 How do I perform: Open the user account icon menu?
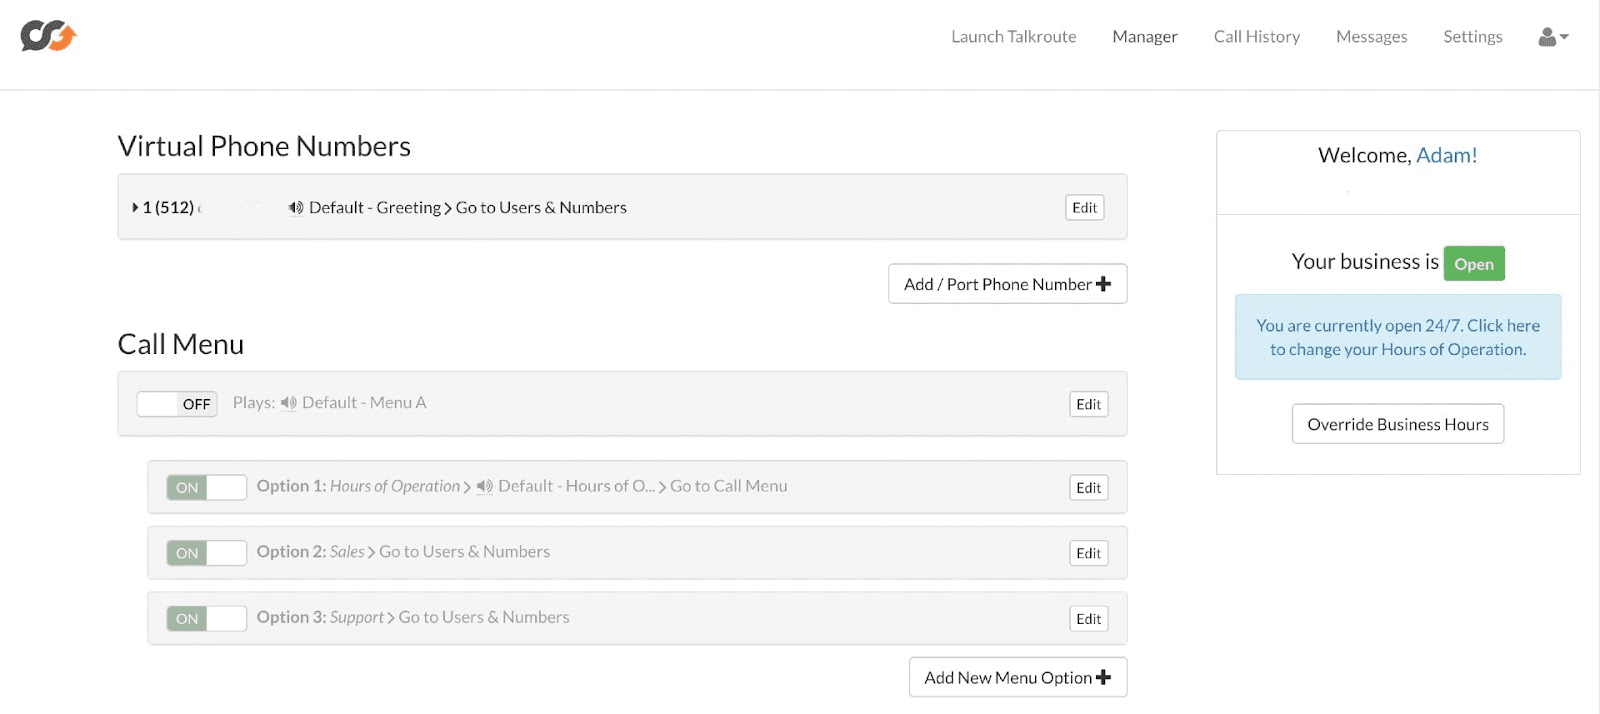[x=1552, y=37]
